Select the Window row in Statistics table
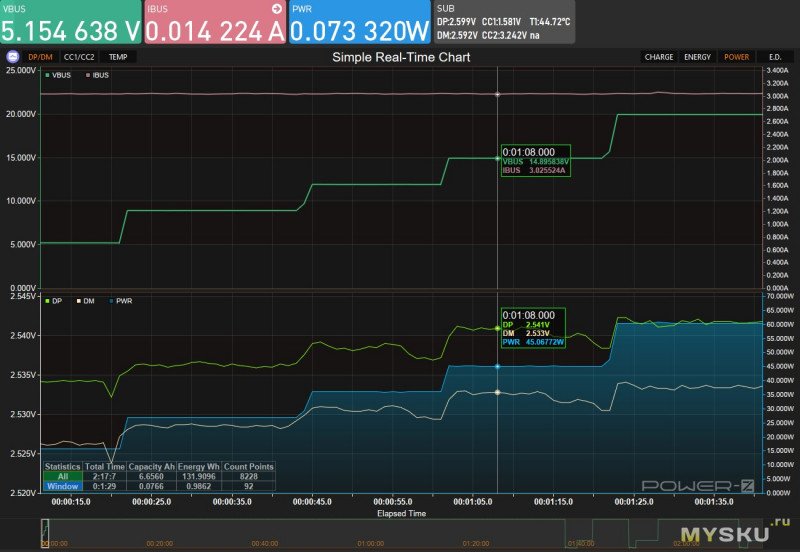 [x=63, y=486]
